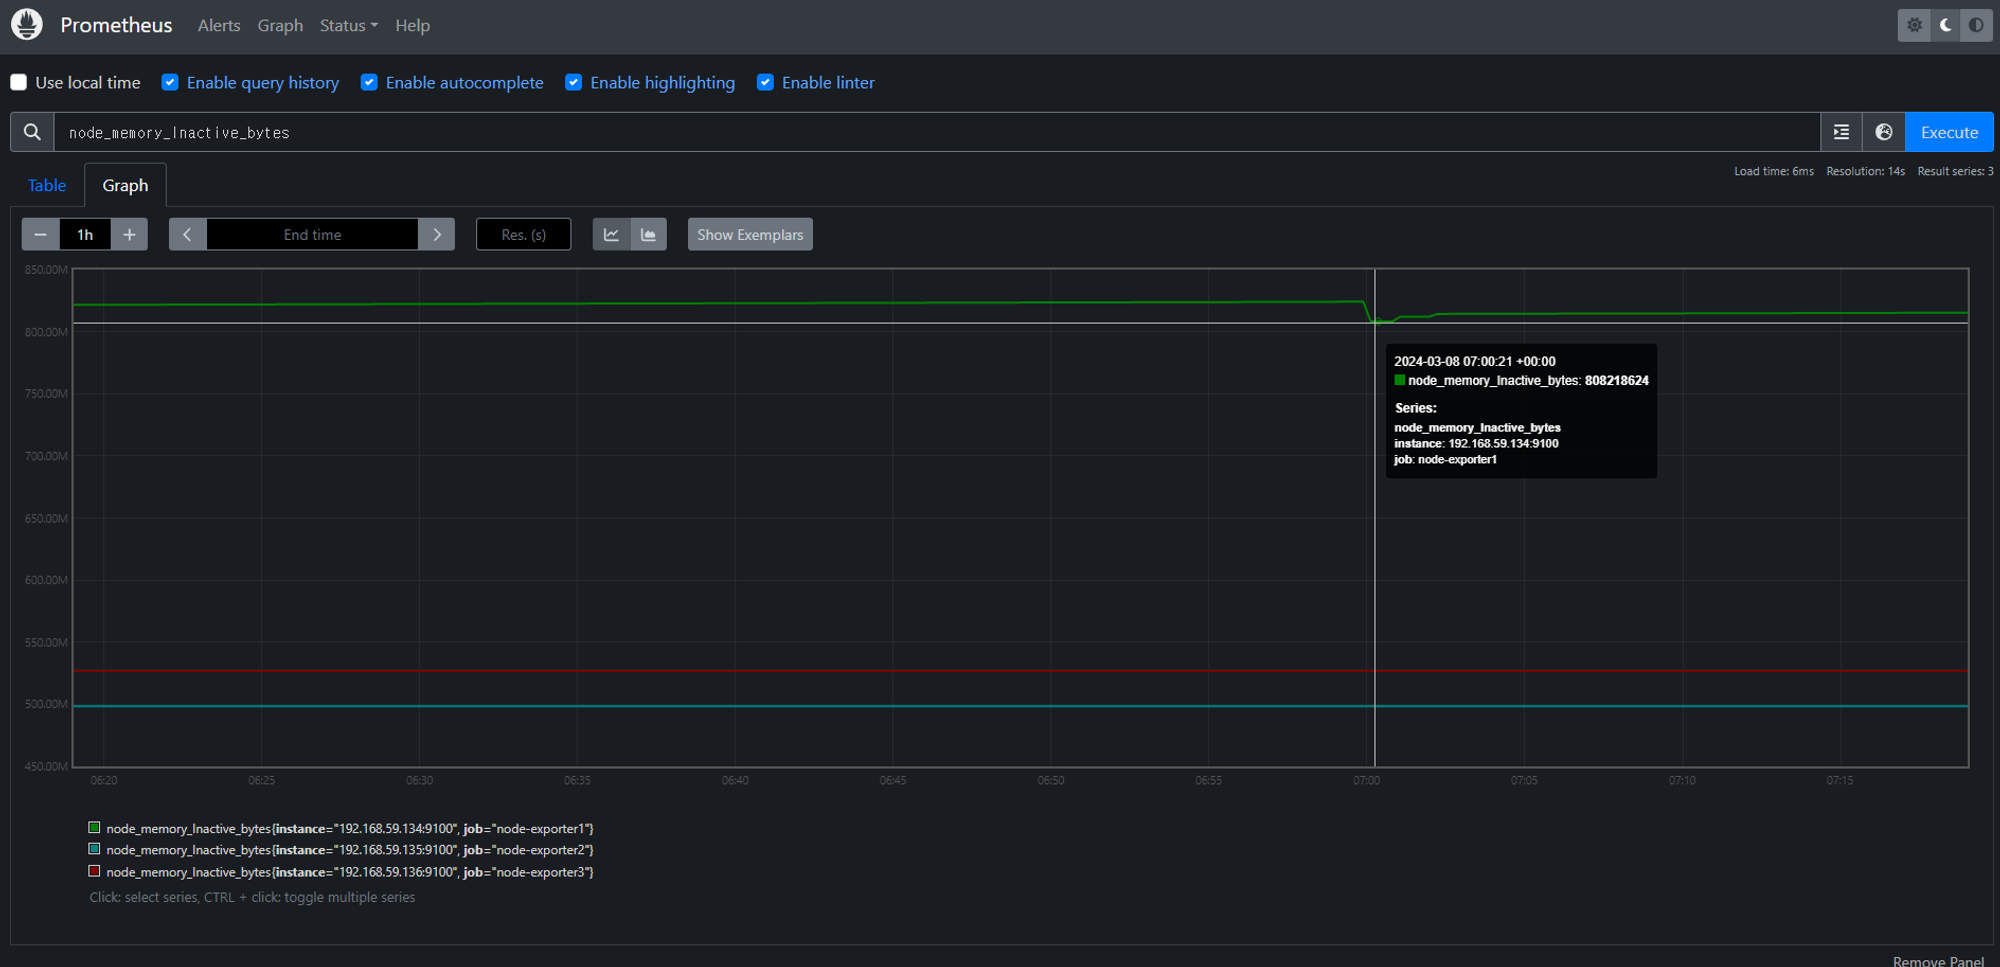Viewport: 2000px width, 967px height.
Task: Go to next end time arrow
Action: [437, 234]
